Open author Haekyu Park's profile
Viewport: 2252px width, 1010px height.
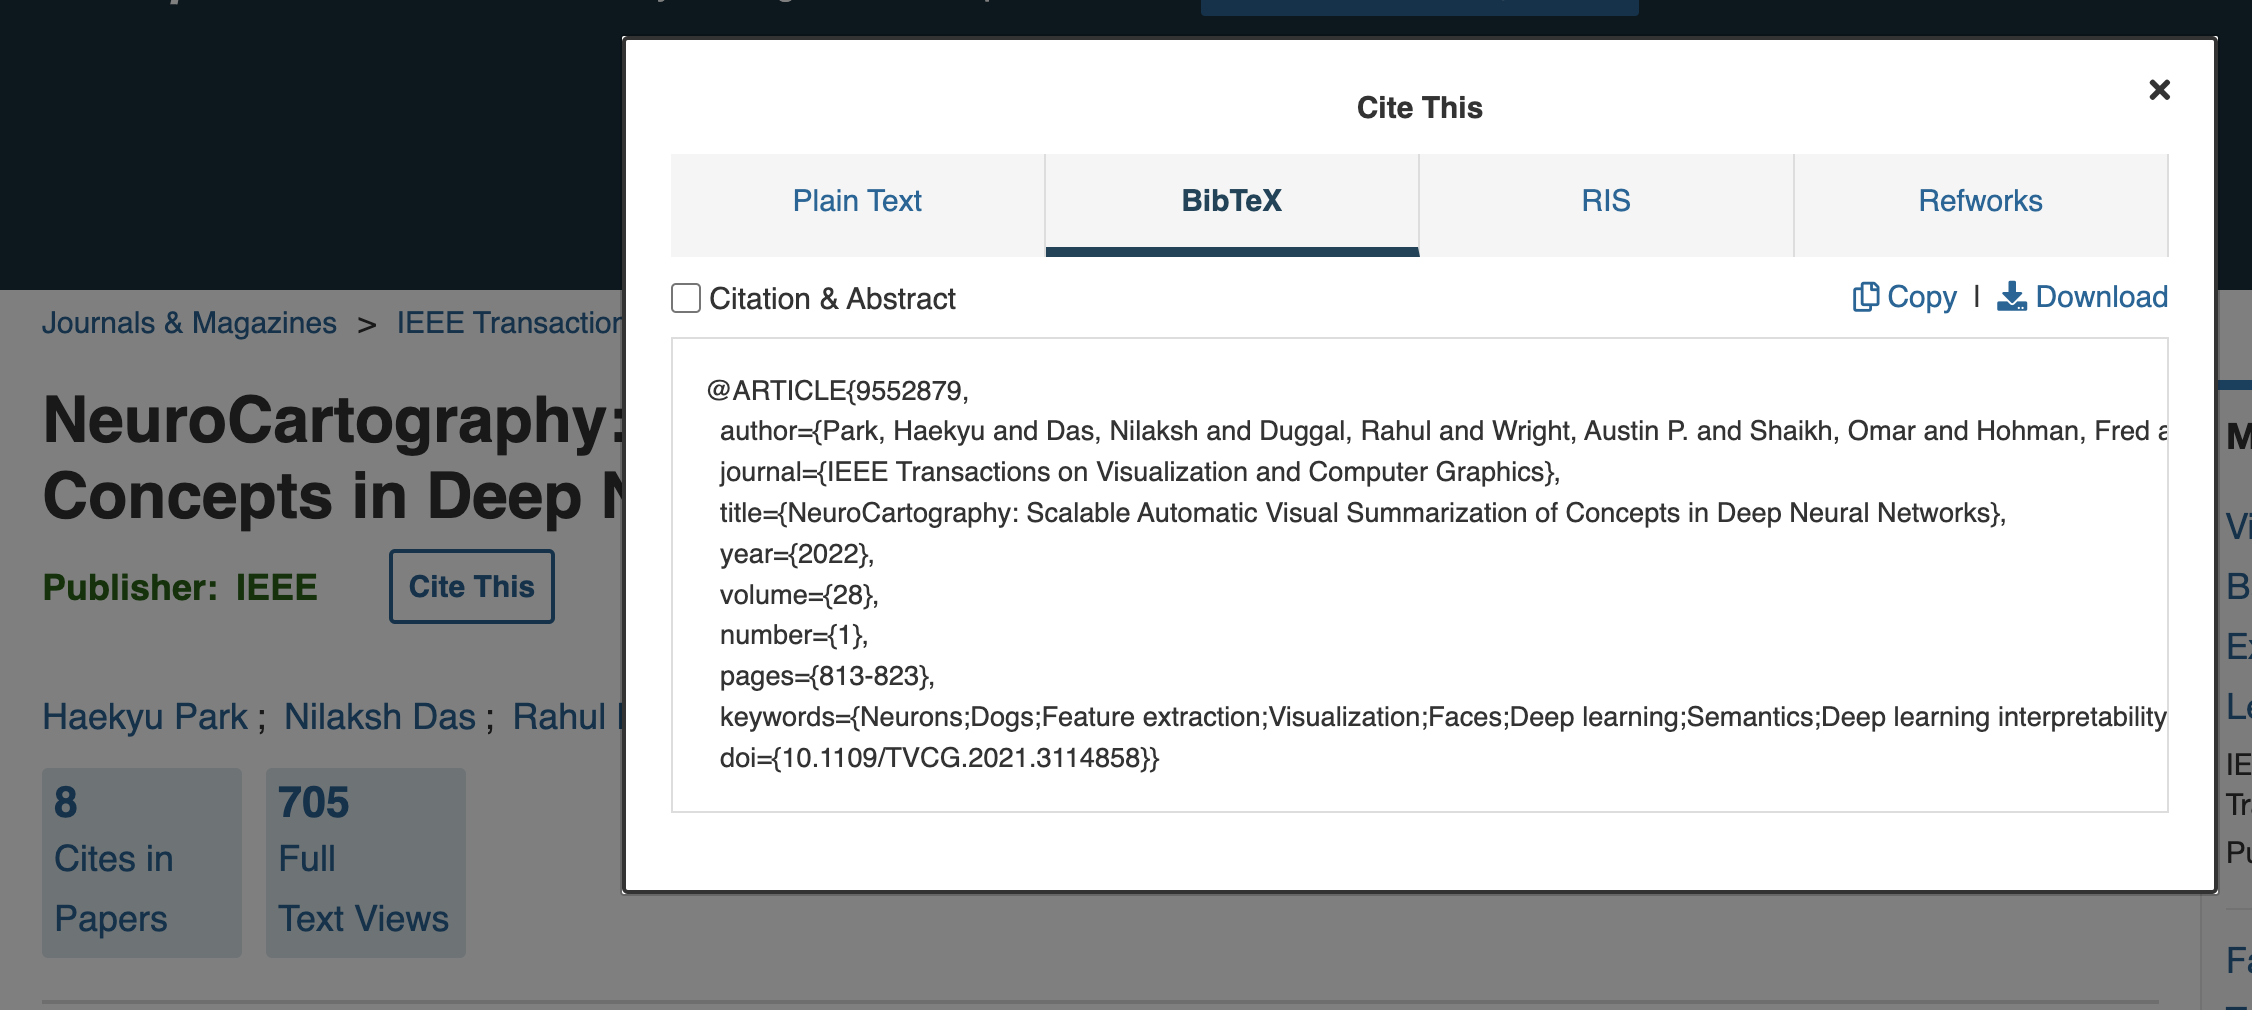click(x=145, y=717)
